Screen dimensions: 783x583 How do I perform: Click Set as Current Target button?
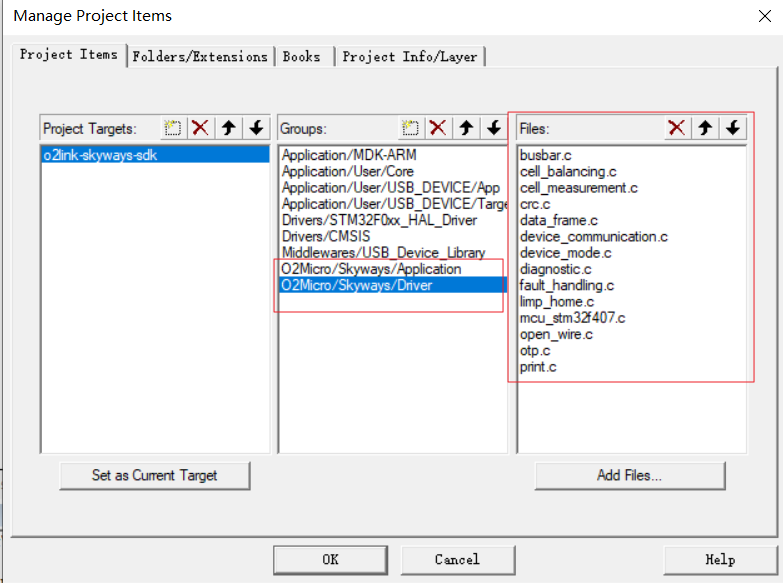(154, 476)
